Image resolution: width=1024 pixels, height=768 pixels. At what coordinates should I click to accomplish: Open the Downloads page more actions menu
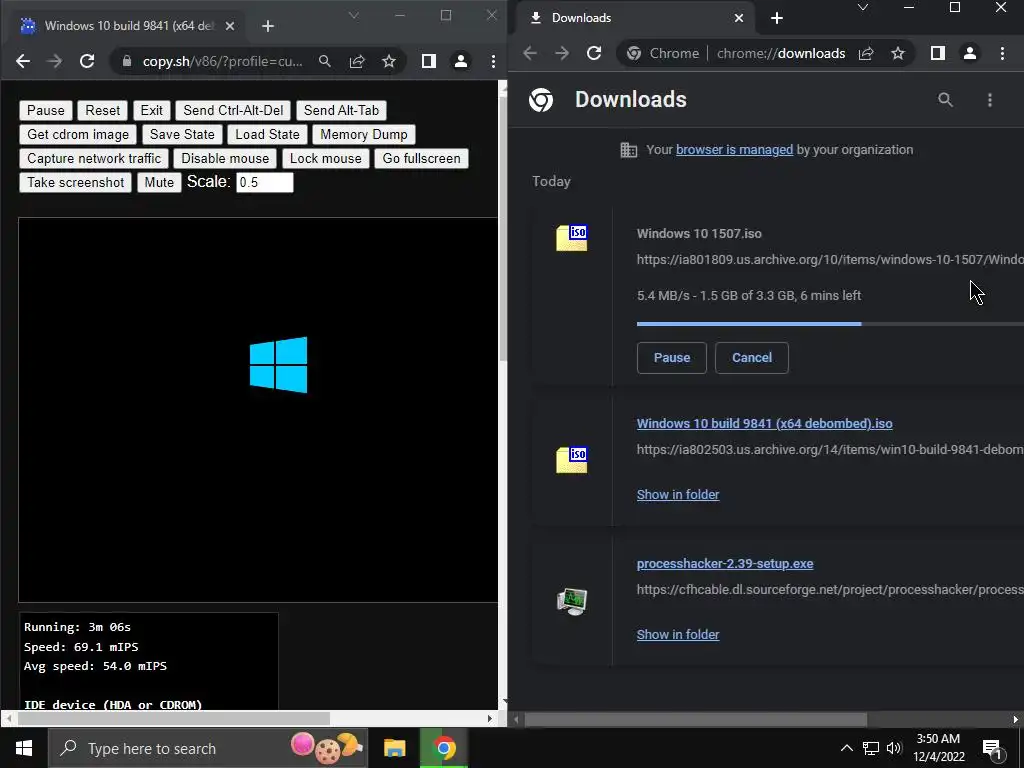click(x=990, y=100)
